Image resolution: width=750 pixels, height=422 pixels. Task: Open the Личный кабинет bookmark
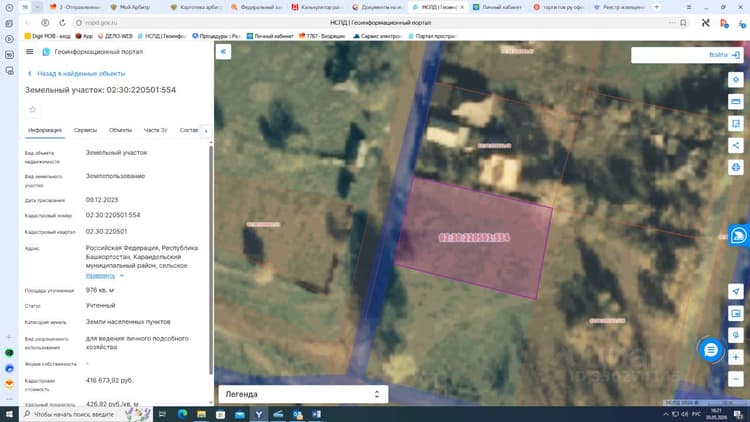tap(270, 36)
